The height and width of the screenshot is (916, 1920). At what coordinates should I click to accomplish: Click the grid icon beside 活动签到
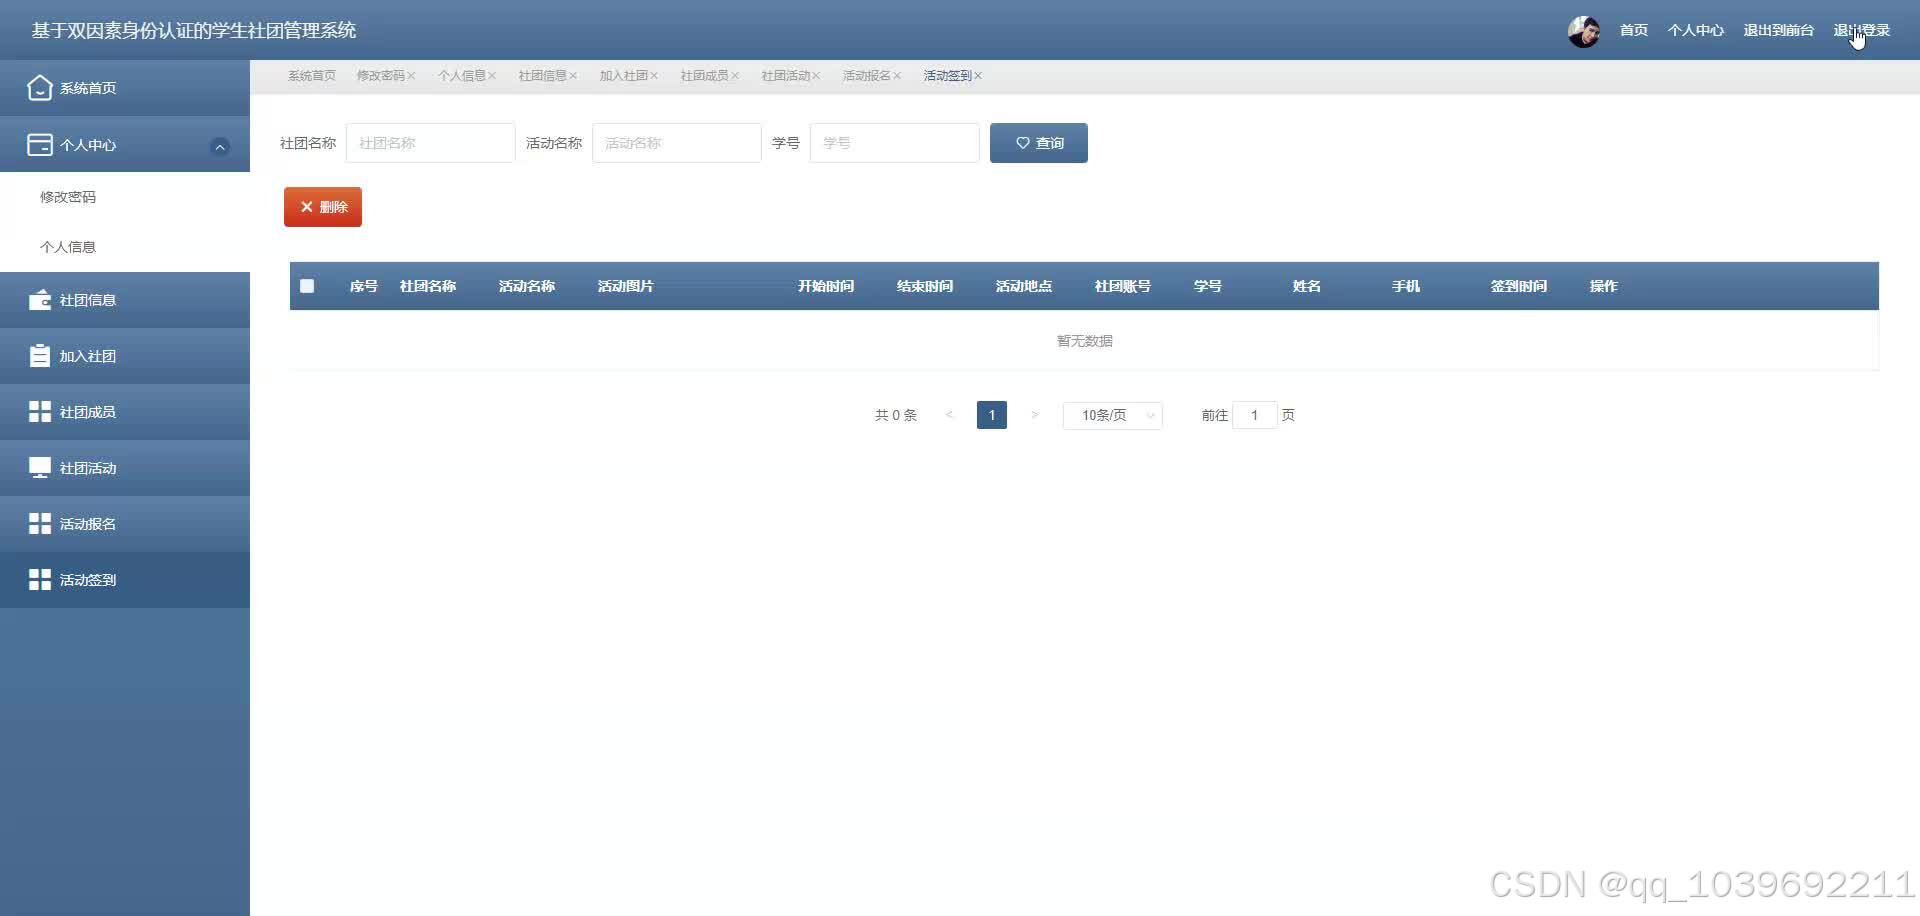[39, 580]
